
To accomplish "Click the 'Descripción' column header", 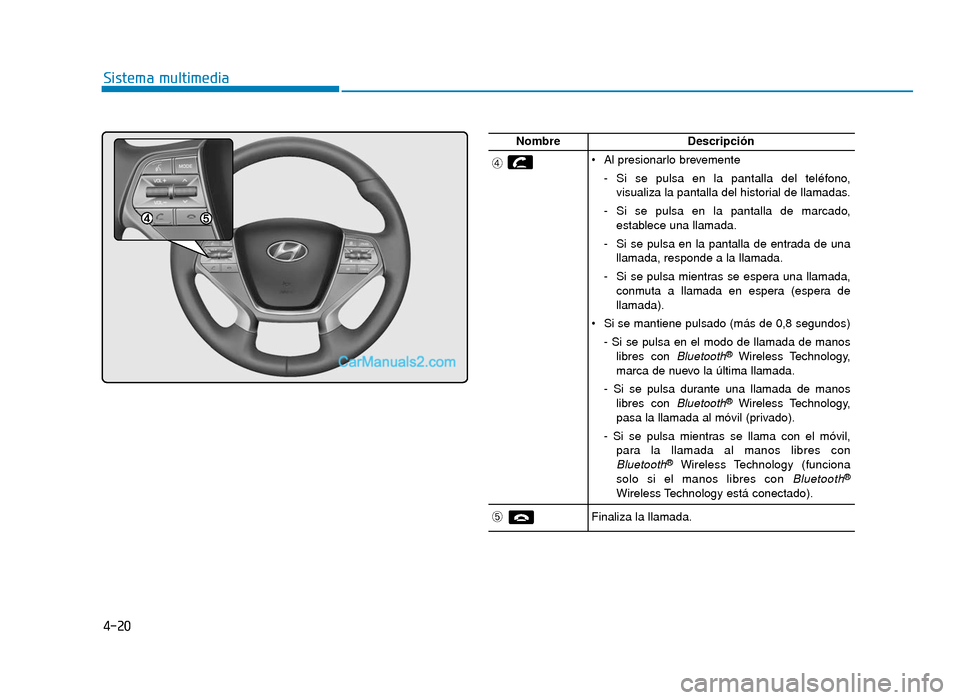I will (x=721, y=141).
